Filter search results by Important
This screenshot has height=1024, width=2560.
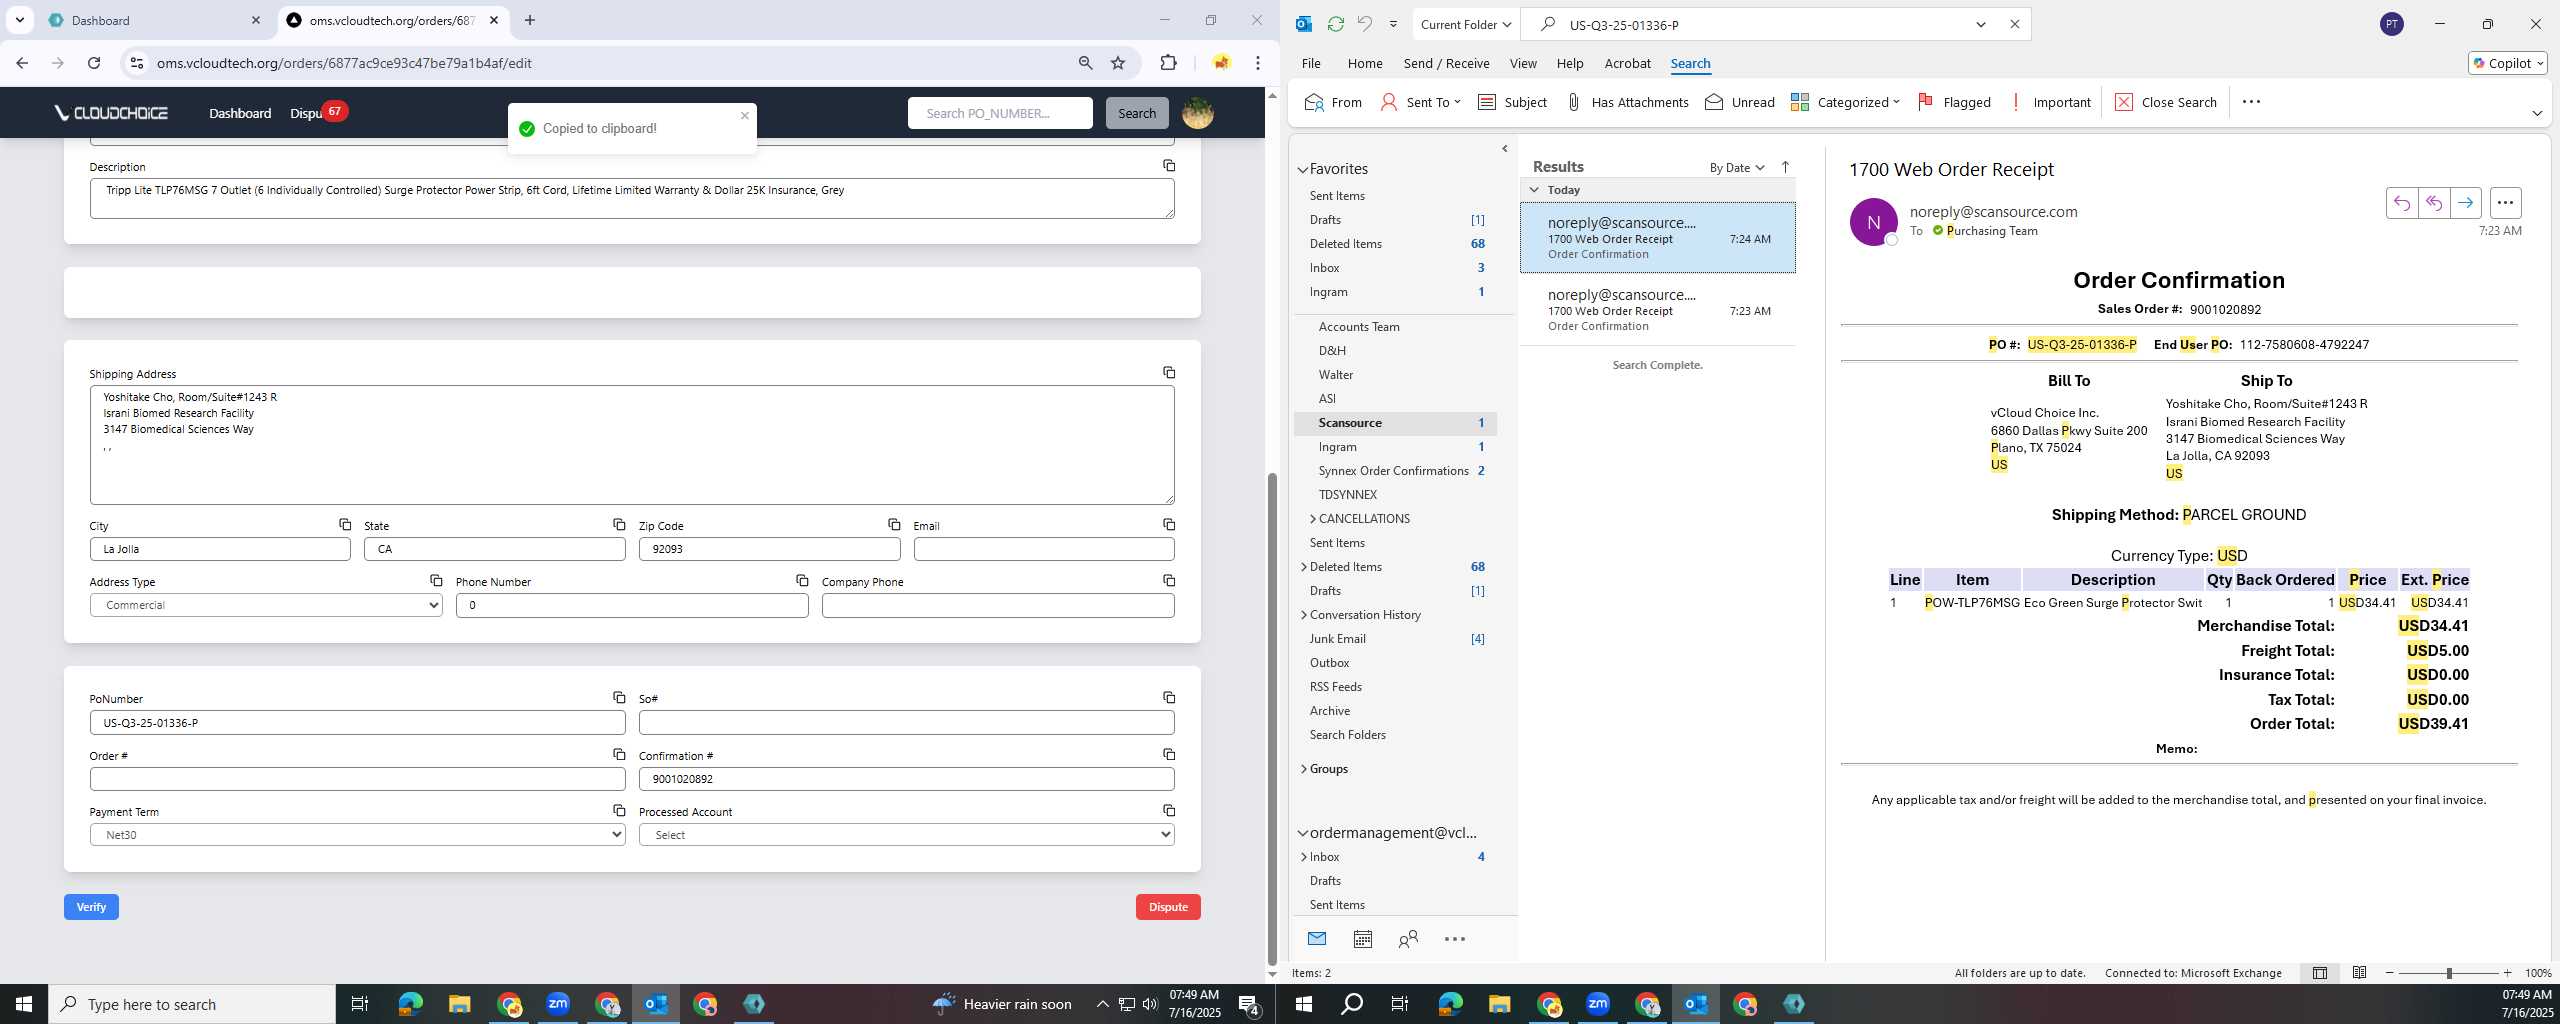click(x=2049, y=102)
